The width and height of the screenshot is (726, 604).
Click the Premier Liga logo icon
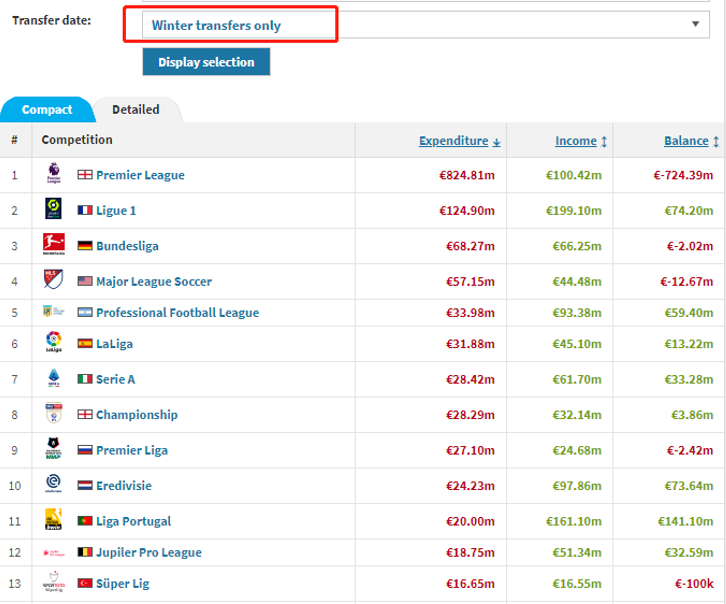pos(53,448)
